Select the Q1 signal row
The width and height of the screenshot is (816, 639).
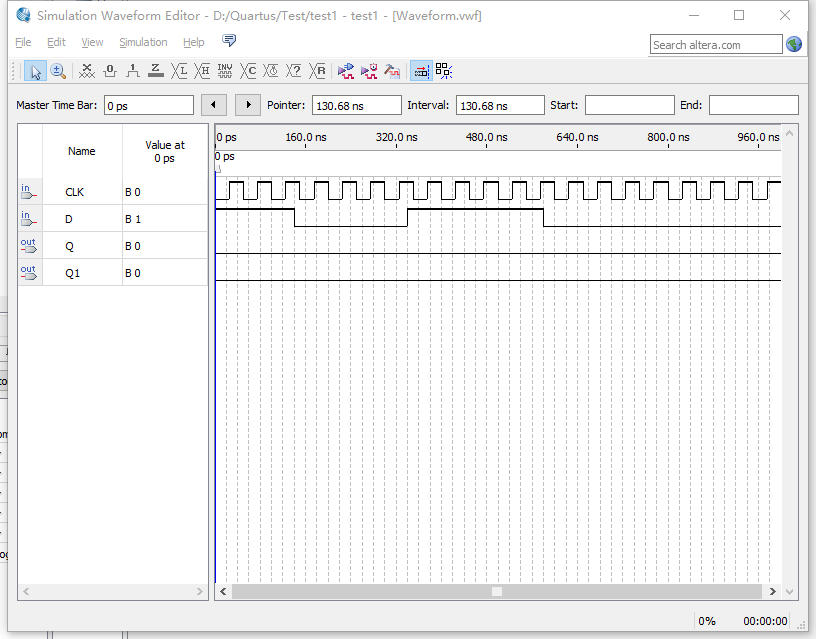(113, 273)
